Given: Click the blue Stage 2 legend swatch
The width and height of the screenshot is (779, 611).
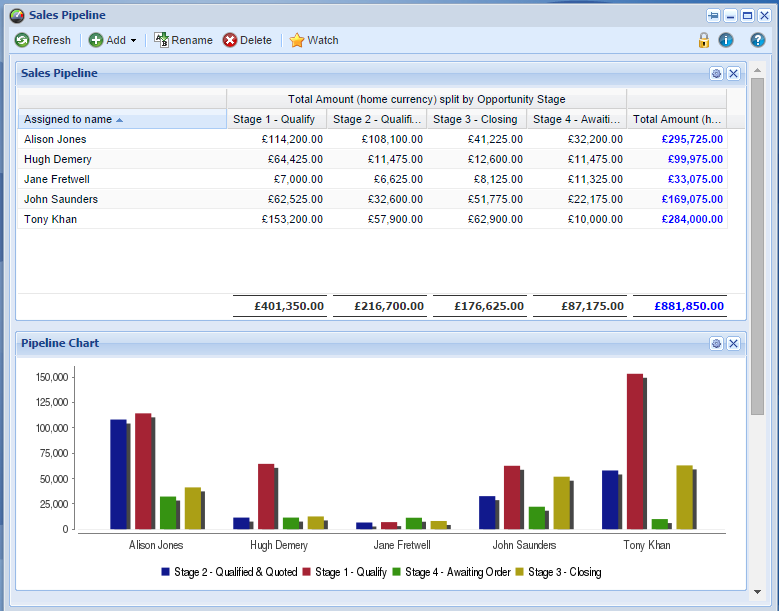Looking at the screenshot, I should pos(165,572).
